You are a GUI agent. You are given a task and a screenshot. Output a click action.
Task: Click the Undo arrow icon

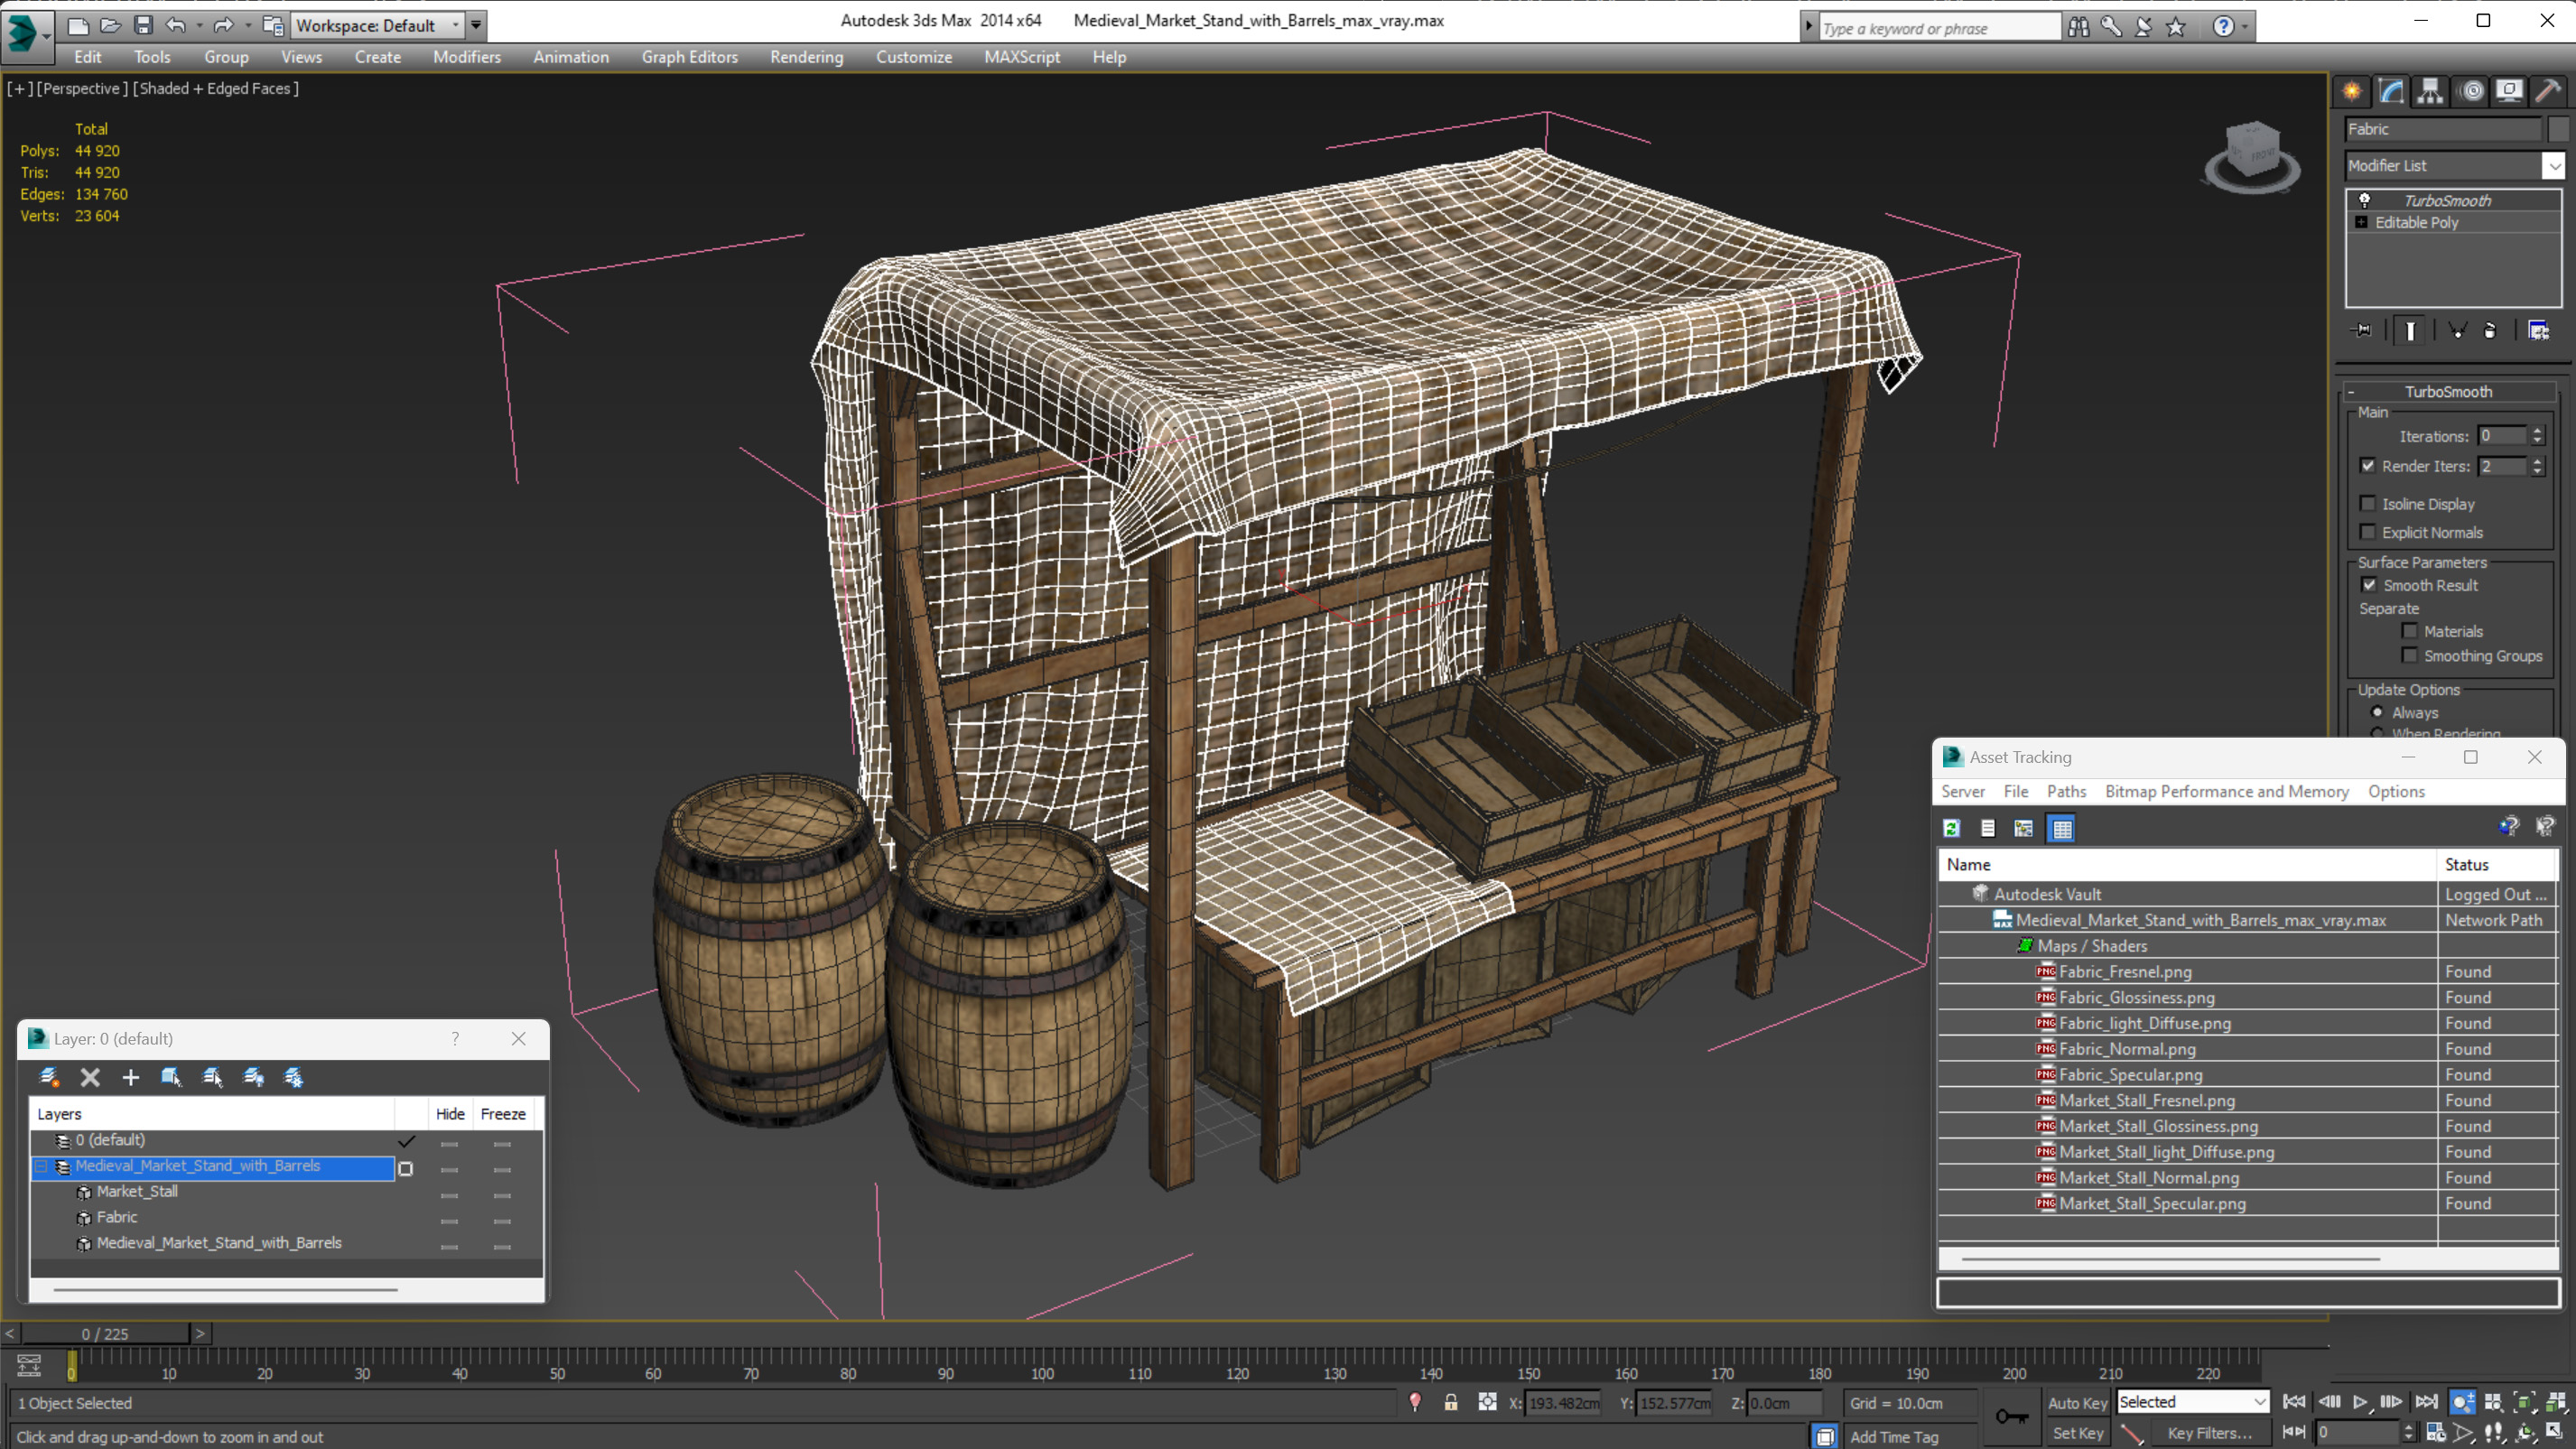coord(176,25)
